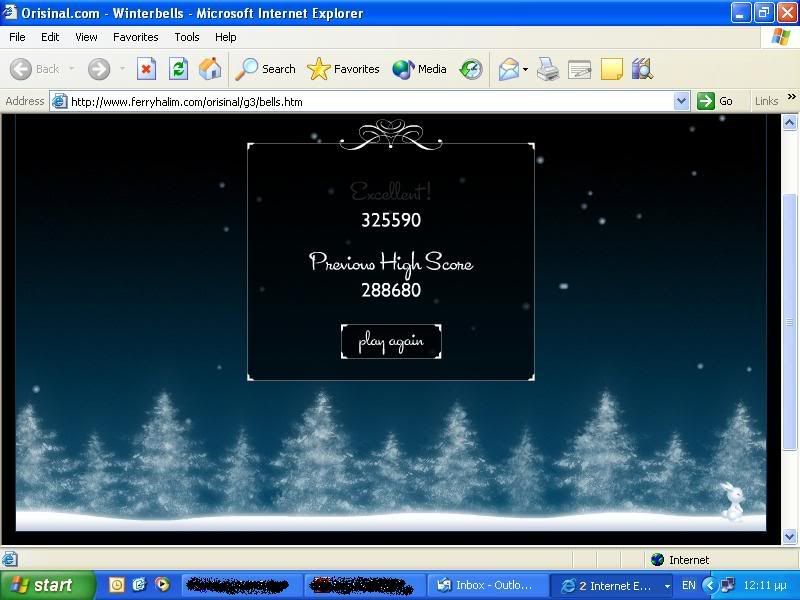Open the Mail options dropdown arrow
This screenshot has width=800, height=600.
[526, 69]
